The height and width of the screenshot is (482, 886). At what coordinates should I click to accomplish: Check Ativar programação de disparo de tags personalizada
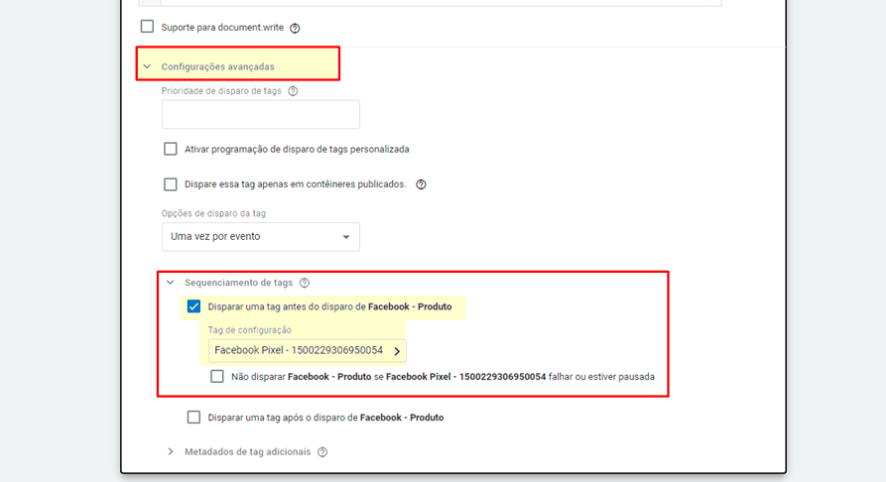170,149
